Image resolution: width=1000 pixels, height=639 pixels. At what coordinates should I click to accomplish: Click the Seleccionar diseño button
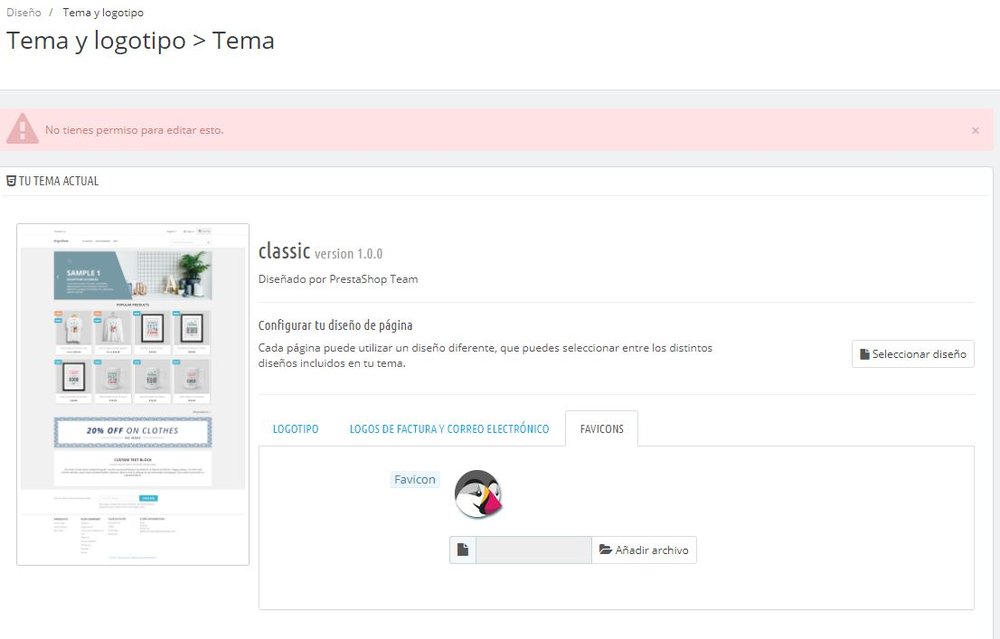[913, 353]
